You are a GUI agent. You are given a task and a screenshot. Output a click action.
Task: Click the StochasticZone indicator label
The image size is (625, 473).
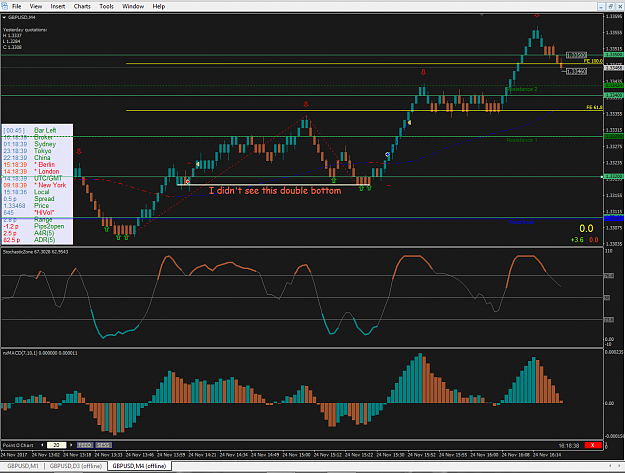pyautogui.click(x=35, y=252)
